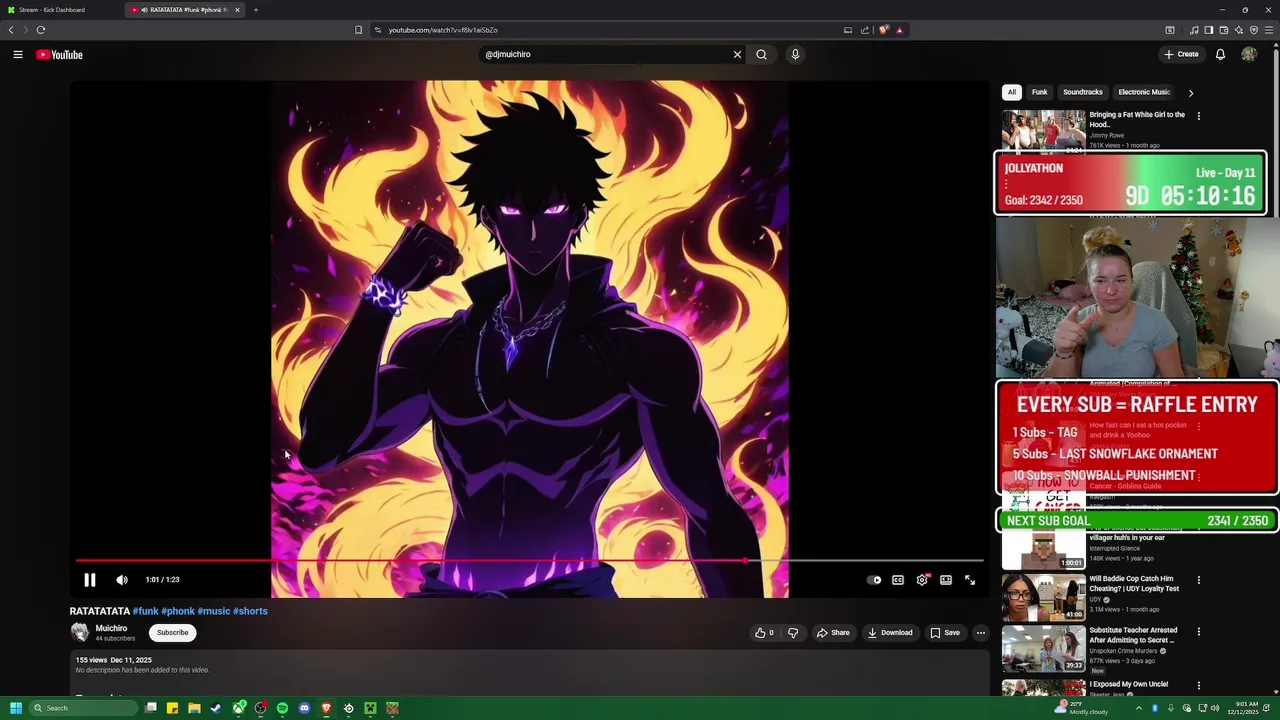The height and width of the screenshot is (720, 1280).
Task: Click the magnifier search button
Action: coord(761,55)
